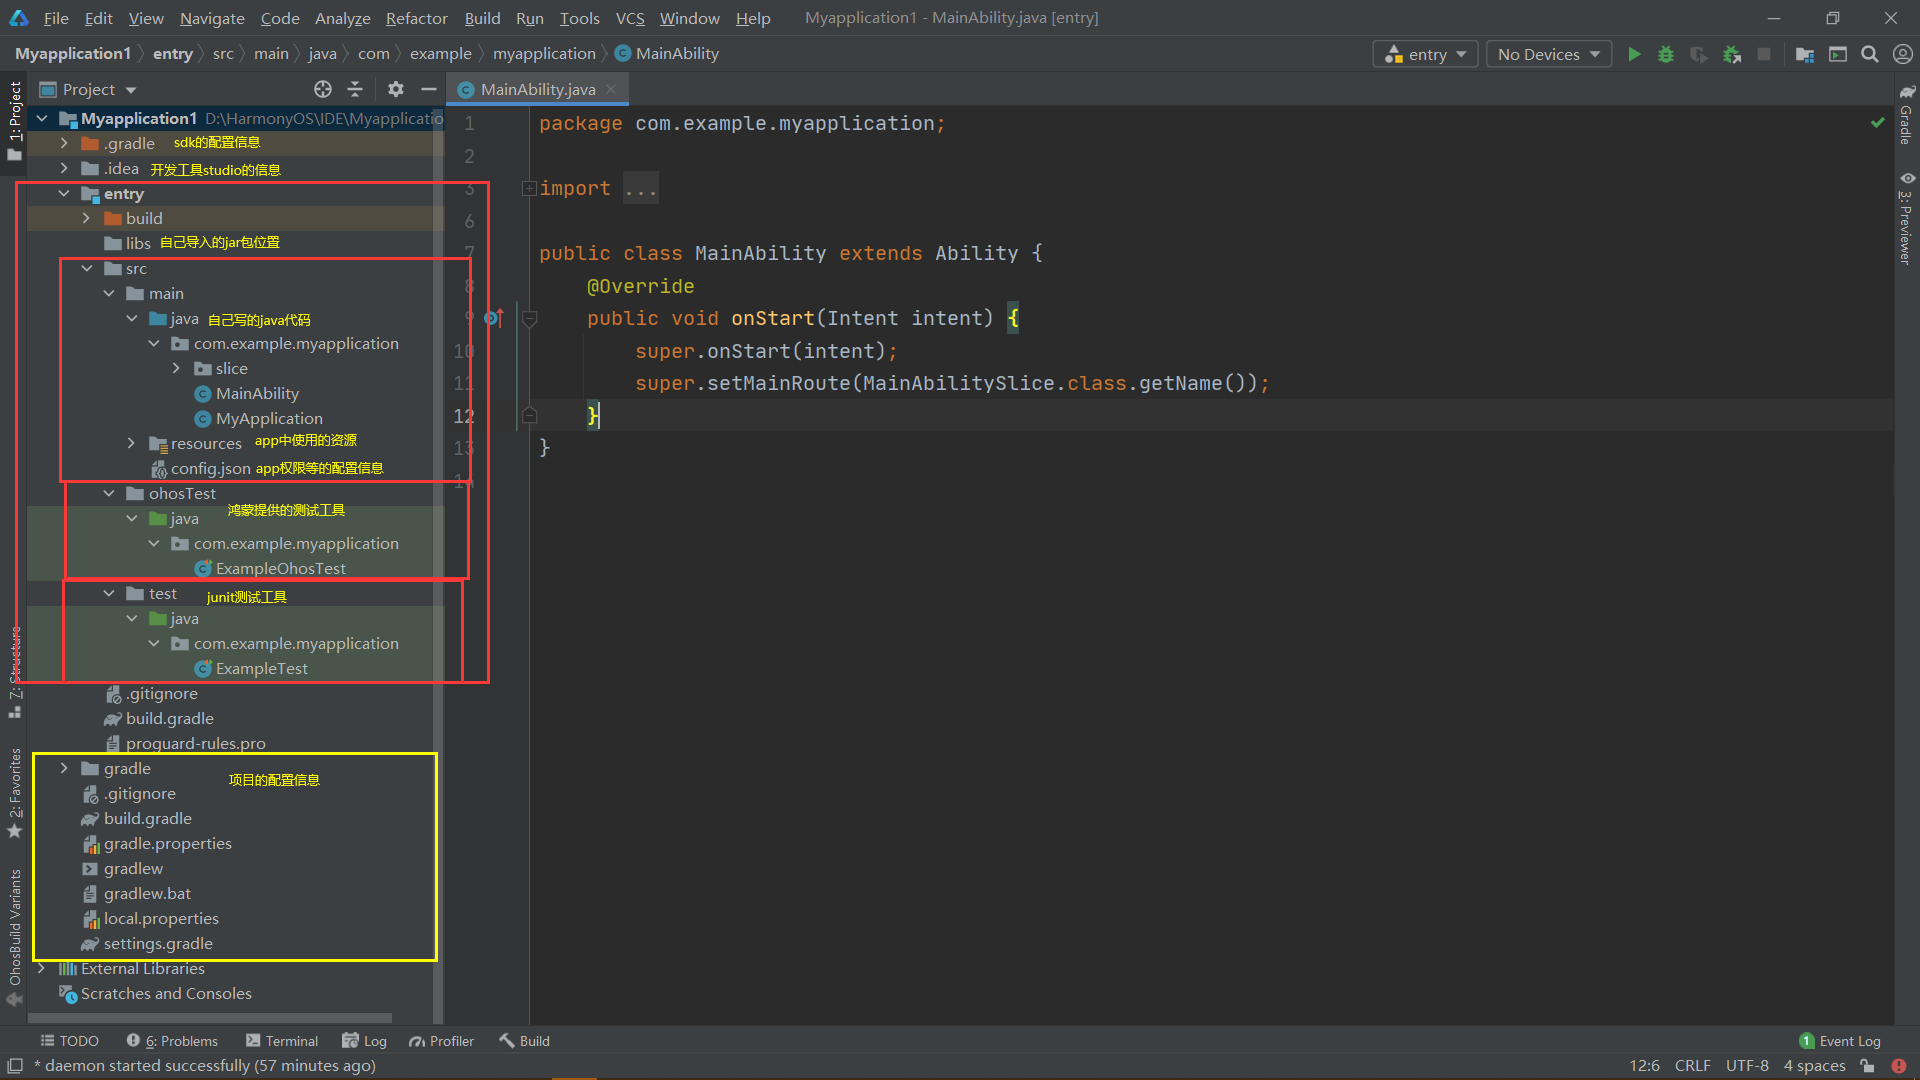The width and height of the screenshot is (1920, 1080).
Task: Collapse the ohosTest folder
Action: click(109, 493)
